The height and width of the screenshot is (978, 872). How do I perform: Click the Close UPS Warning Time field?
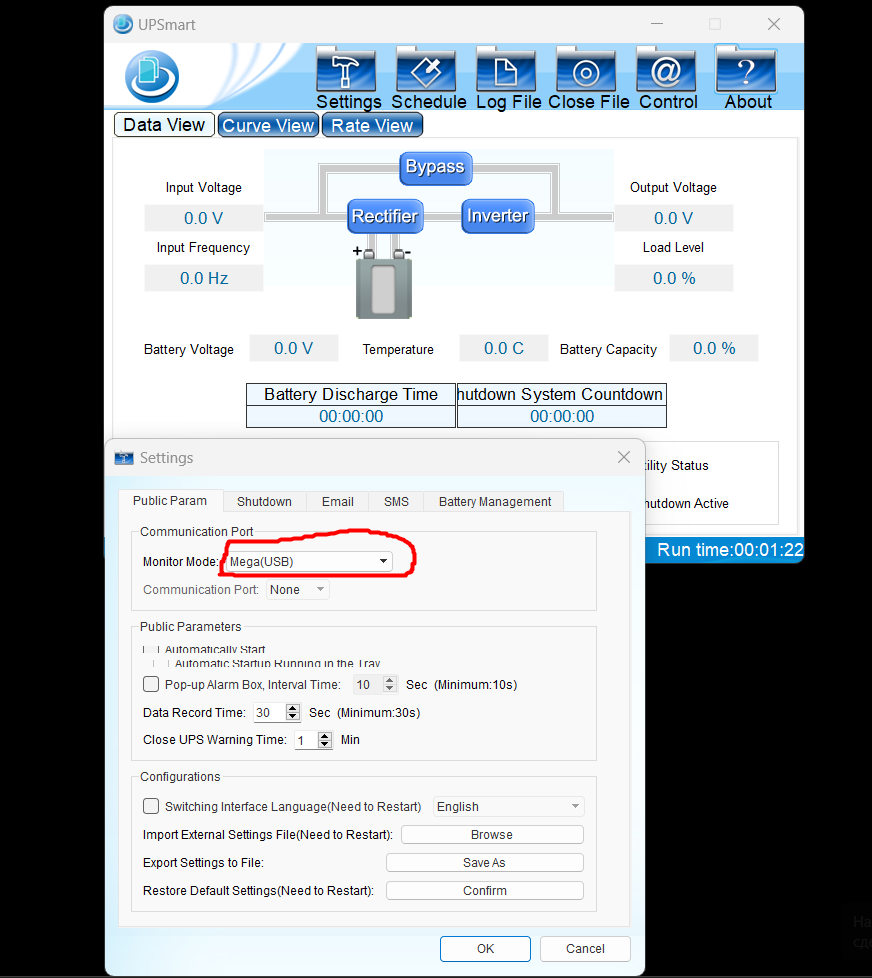[x=304, y=740]
